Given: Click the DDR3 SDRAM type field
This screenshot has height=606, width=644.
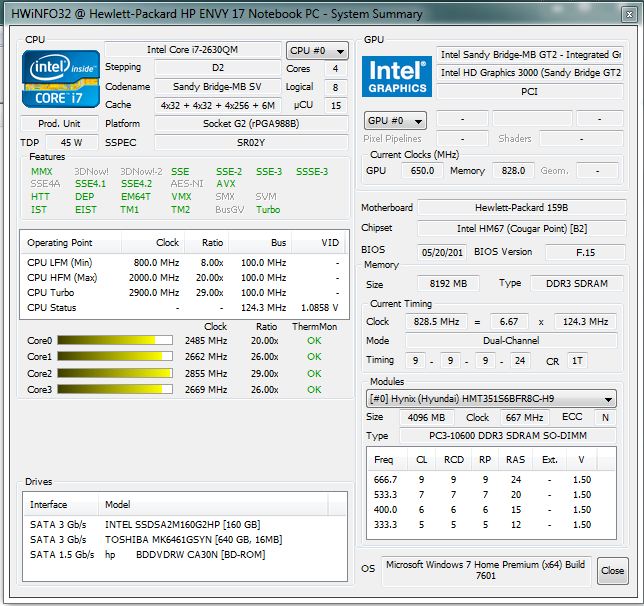Looking at the screenshot, I should [x=577, y=283].
